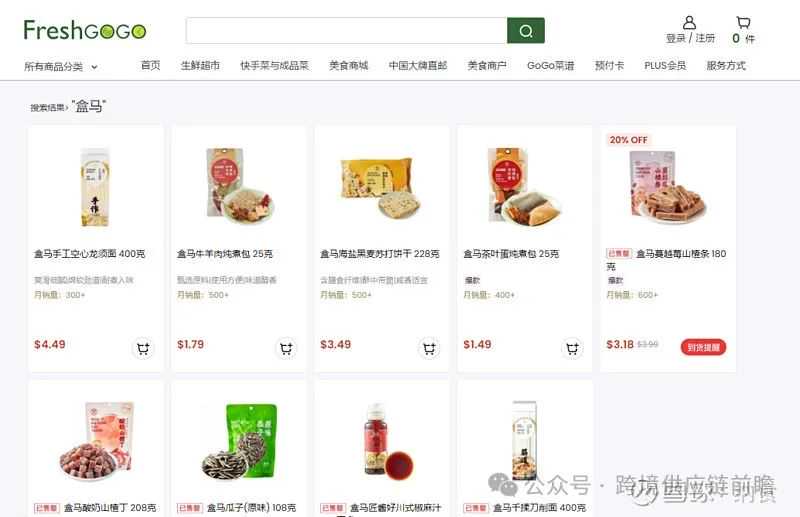Open the shopping cart icon in header
The width and height of the screenshot is (800, 517).
pos(743,22)
